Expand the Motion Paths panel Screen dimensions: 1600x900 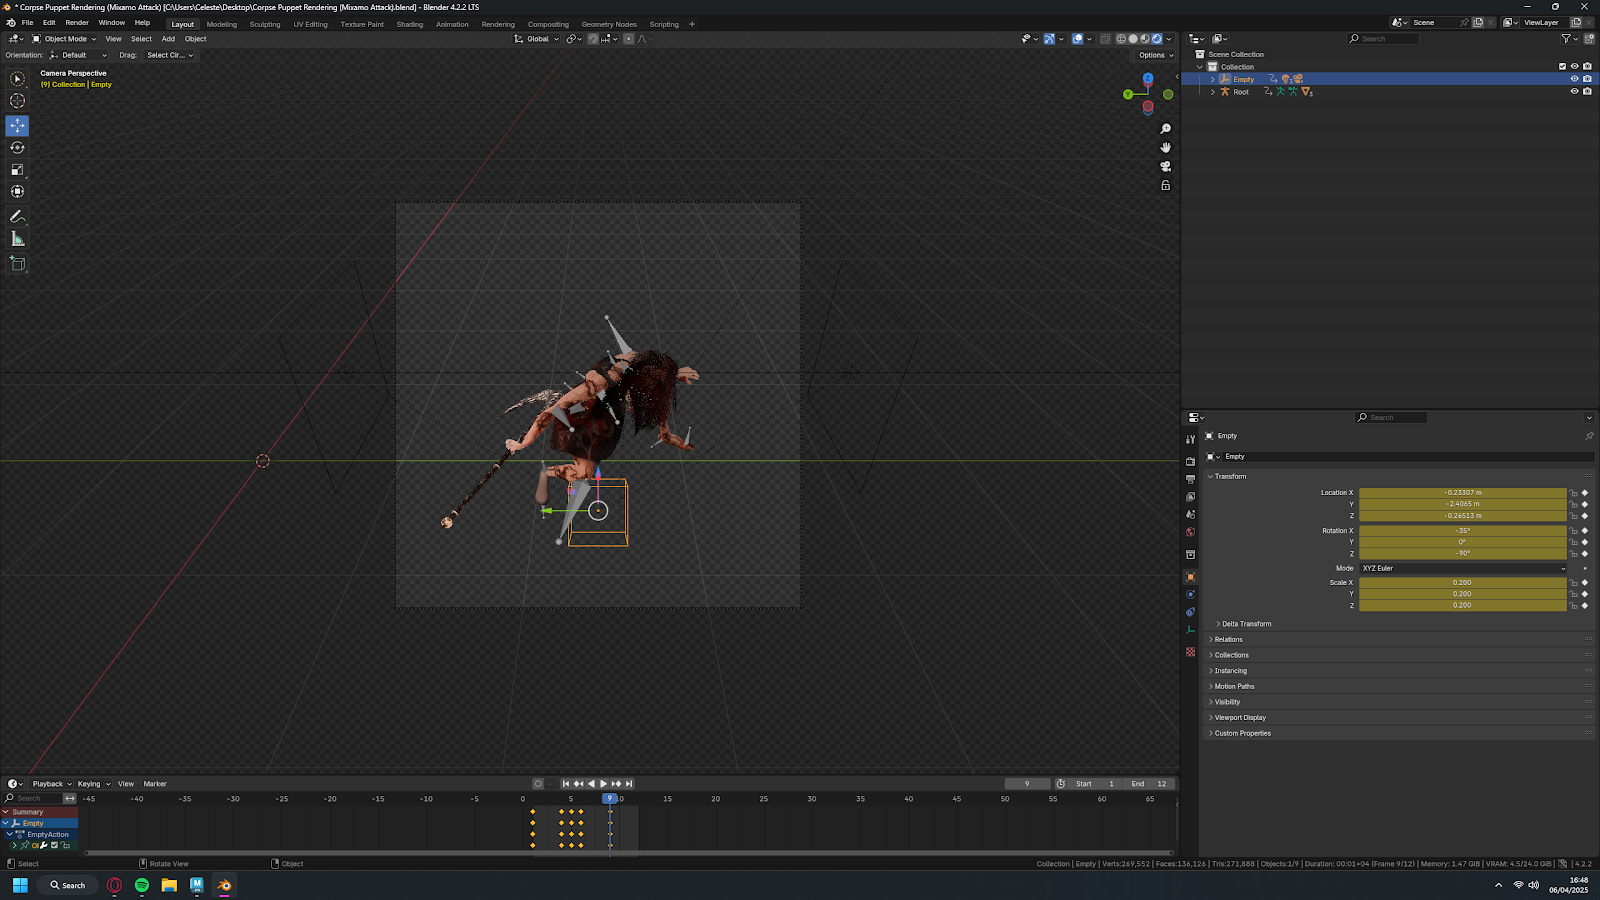pyautogui.click(x=1234, y=687)
